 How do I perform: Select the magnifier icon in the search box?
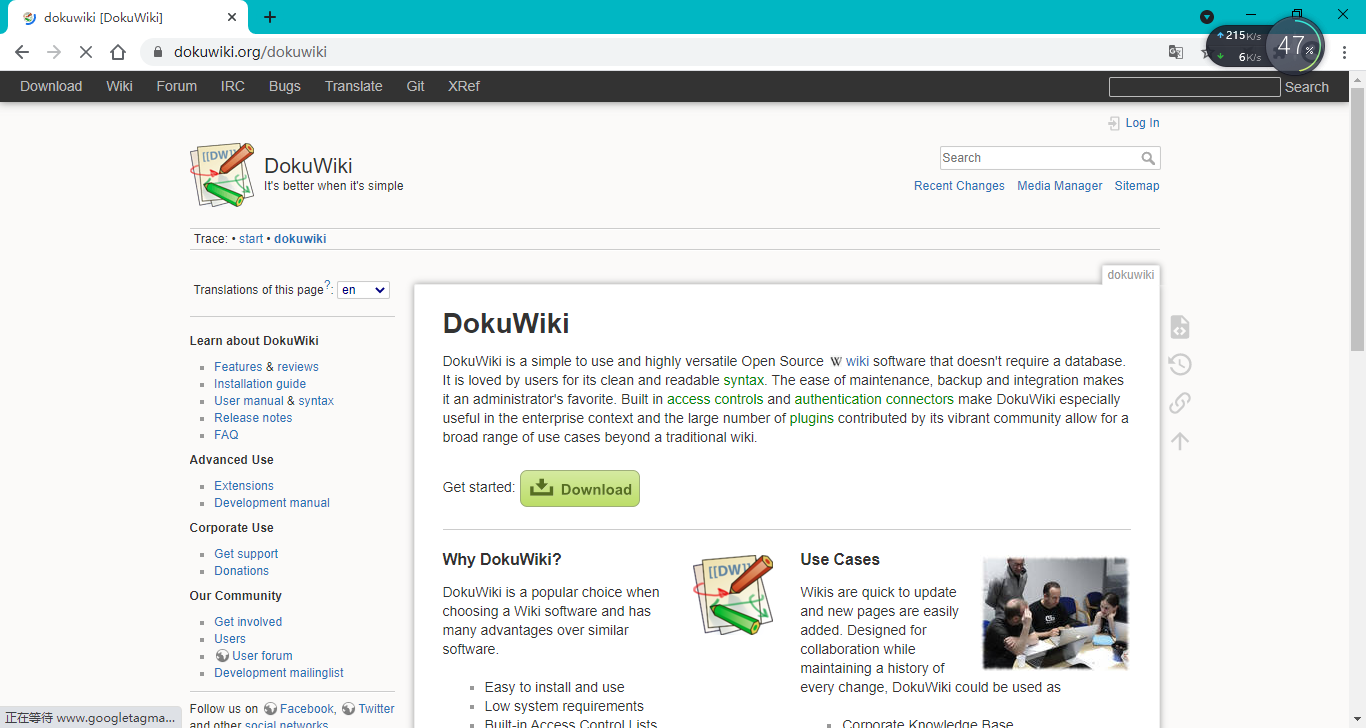pos(1149,158)
